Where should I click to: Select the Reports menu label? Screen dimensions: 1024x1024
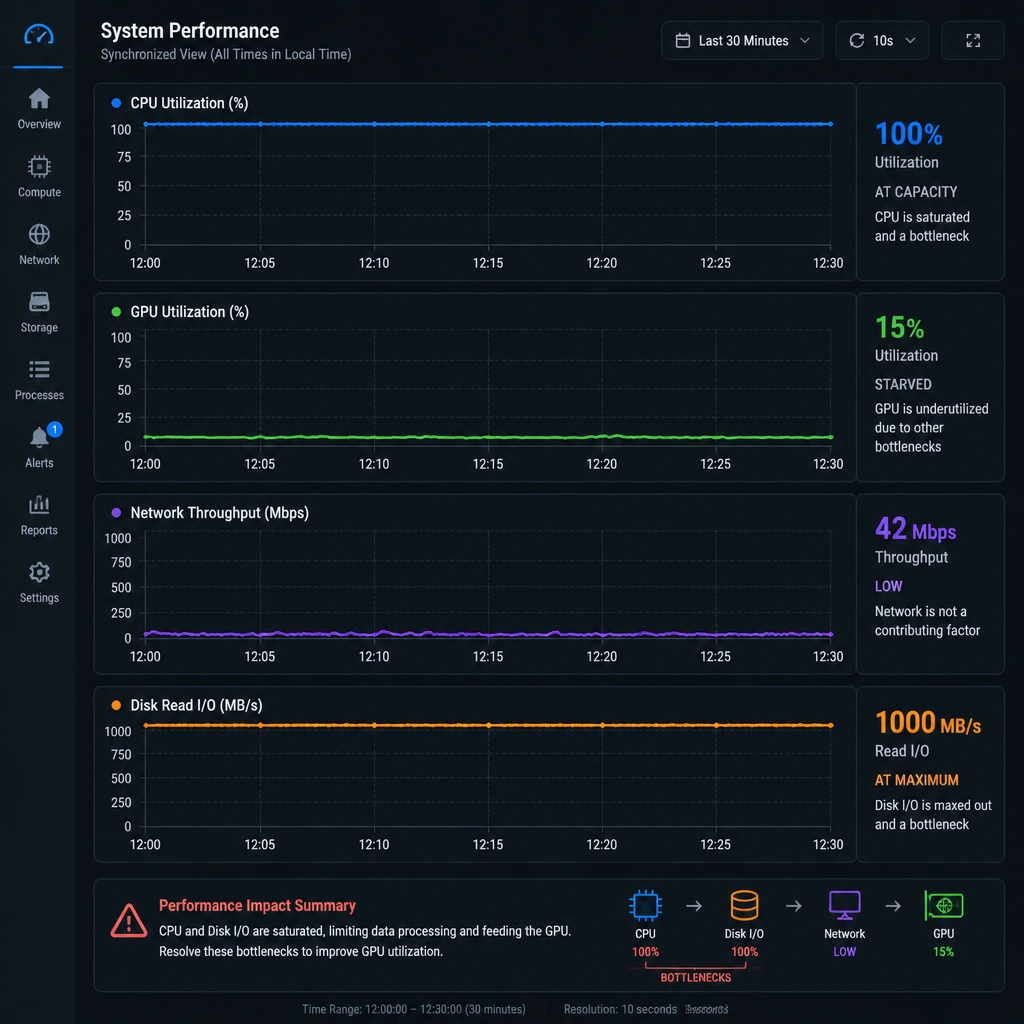39,530
